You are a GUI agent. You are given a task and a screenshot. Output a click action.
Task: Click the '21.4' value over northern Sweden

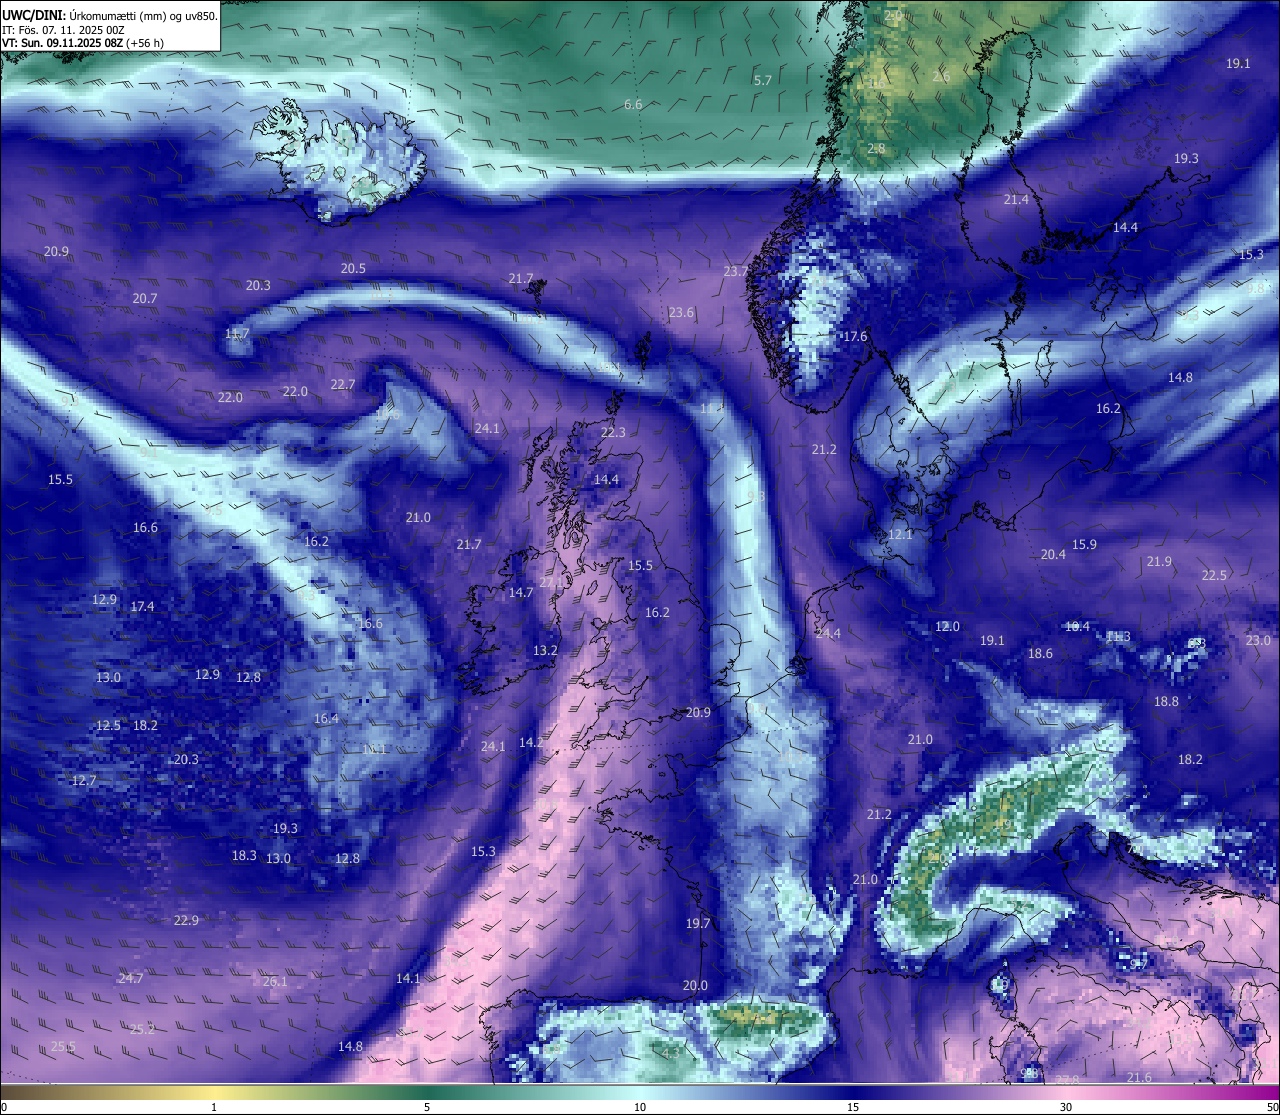[x=1016, y=200]
